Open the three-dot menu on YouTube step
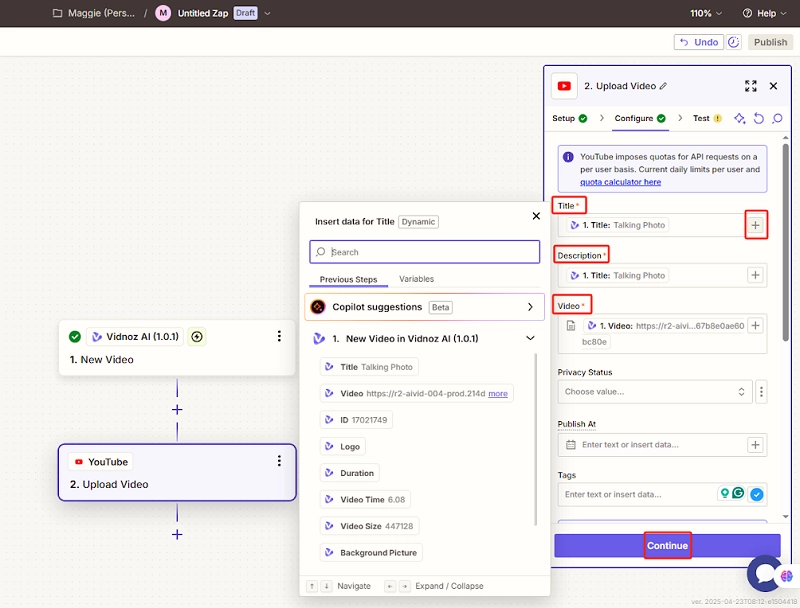The width and height of the screenshot is (800, 608). pos(279,461)
